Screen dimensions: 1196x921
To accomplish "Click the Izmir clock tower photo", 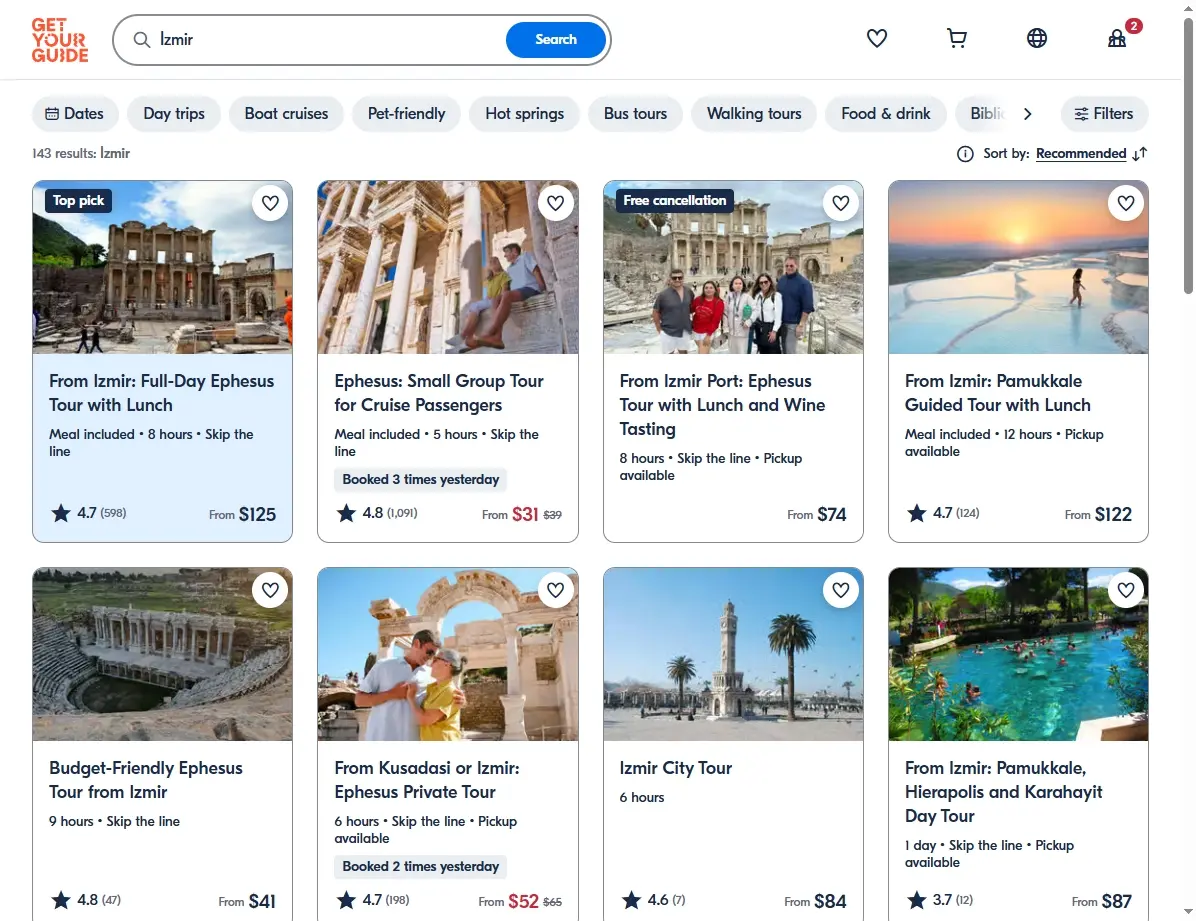I will [x=733, y=654].
